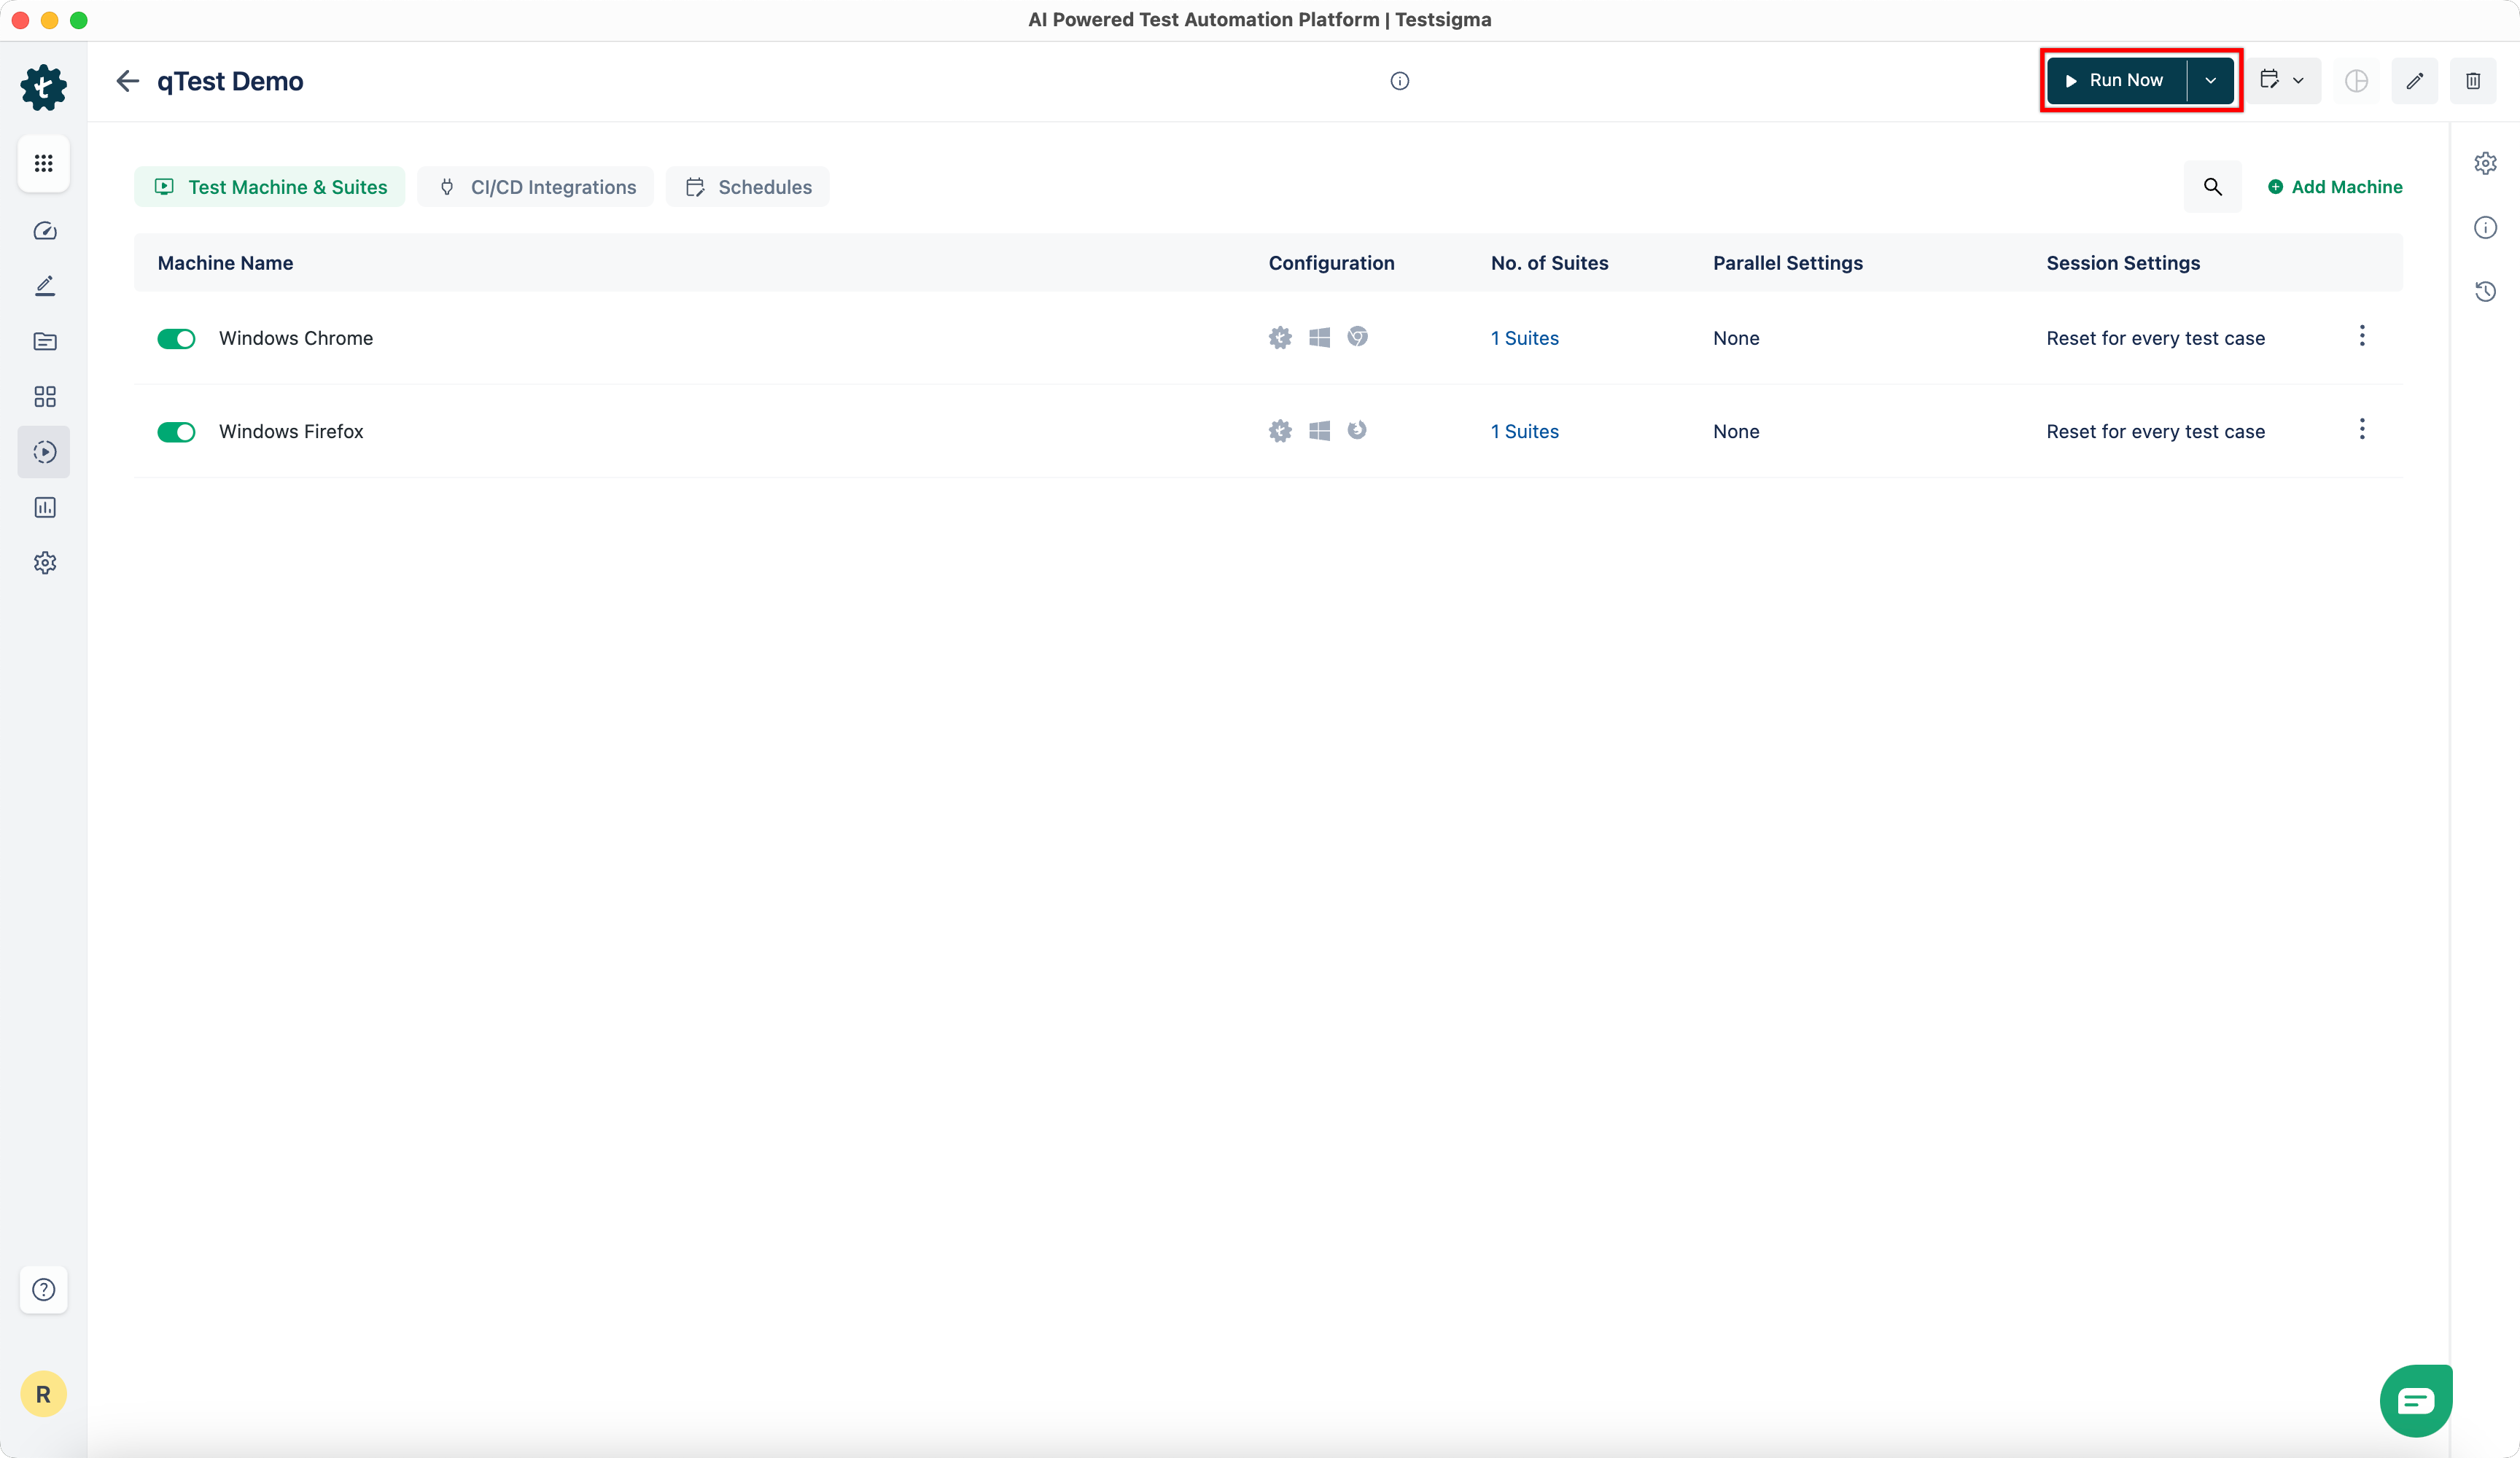Click the trash delete icon in header
2520x1458 pixels.
coord(2472,81)
